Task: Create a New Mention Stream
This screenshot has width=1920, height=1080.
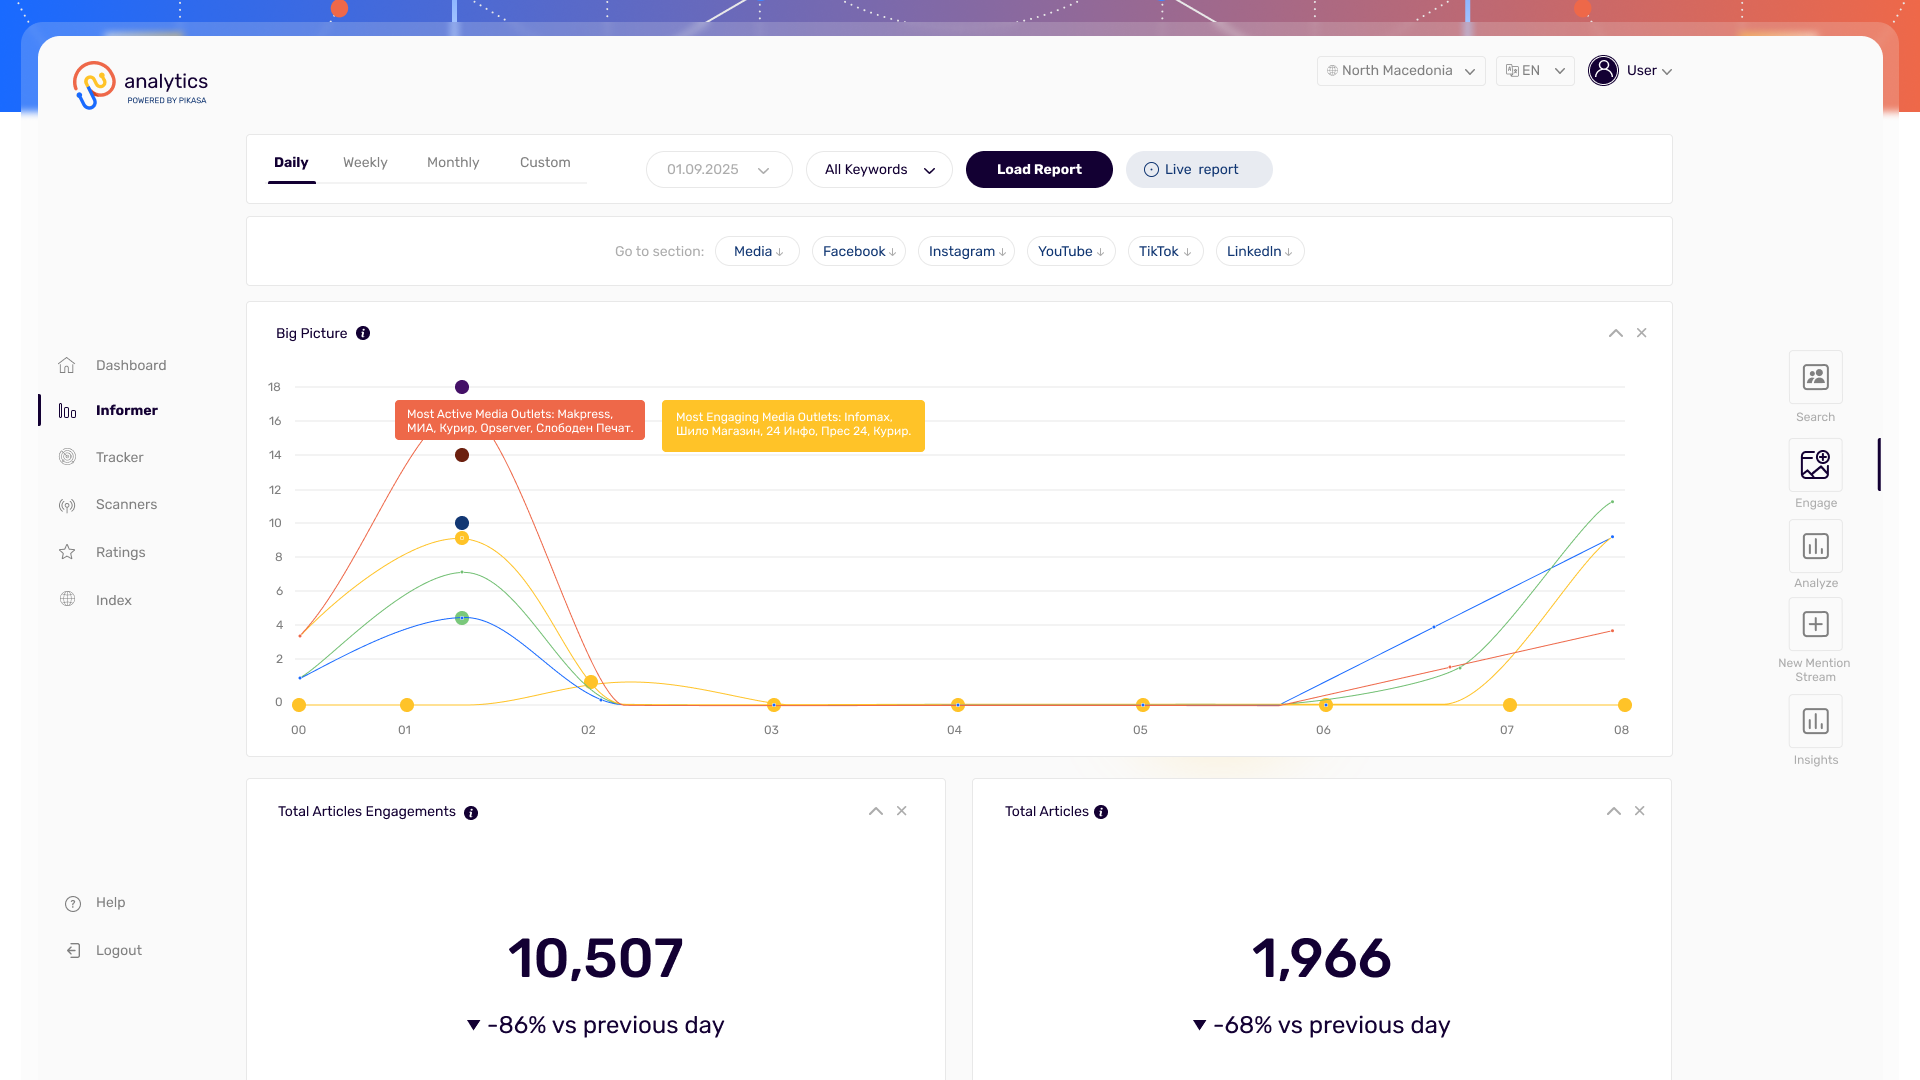Action: pyautogui.click(x=1815, y=624)
